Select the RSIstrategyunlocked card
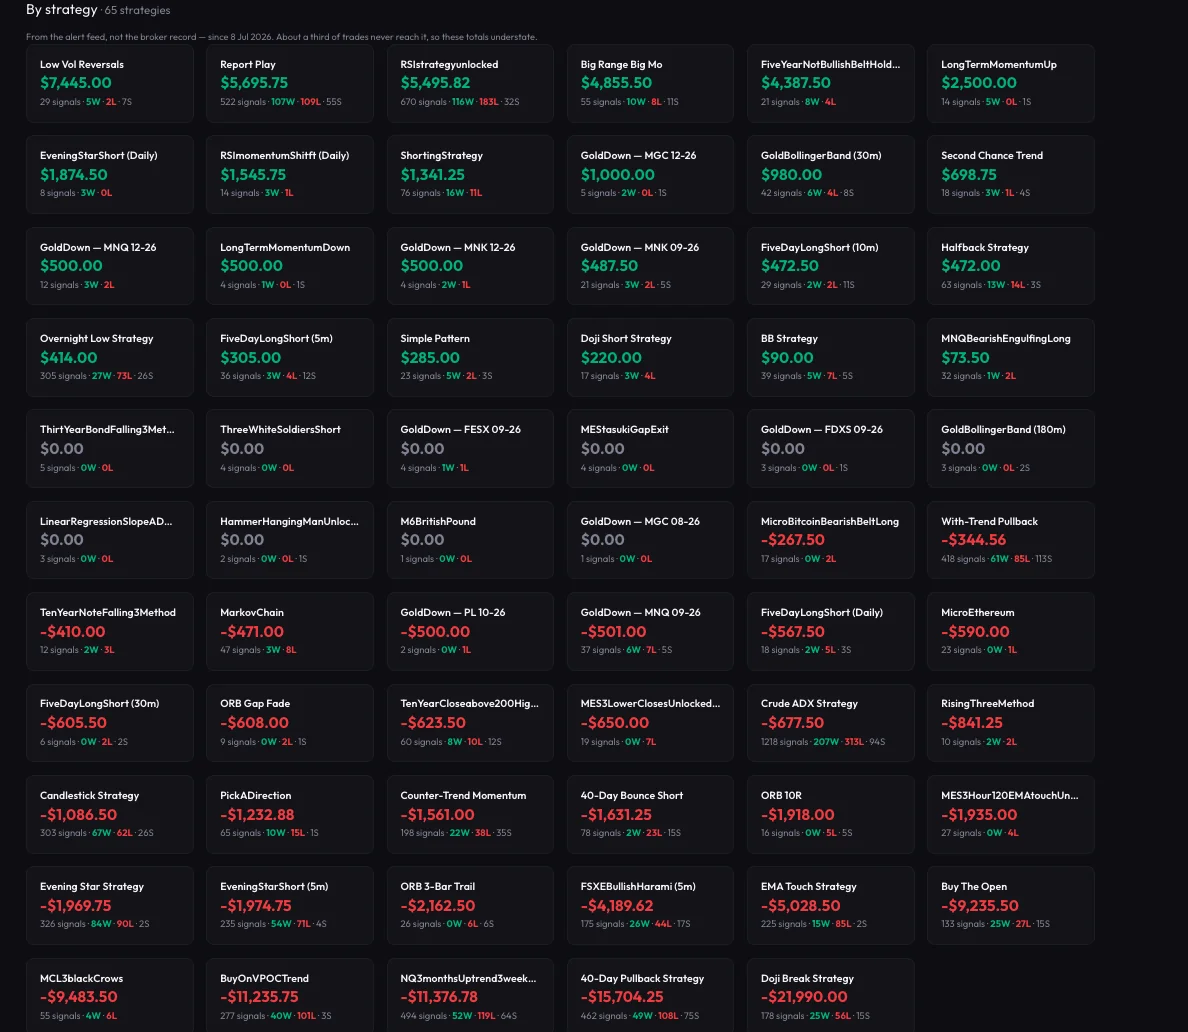Image resolution: width=1188 pixels, height=1032 pixels. tap(470, 83)
